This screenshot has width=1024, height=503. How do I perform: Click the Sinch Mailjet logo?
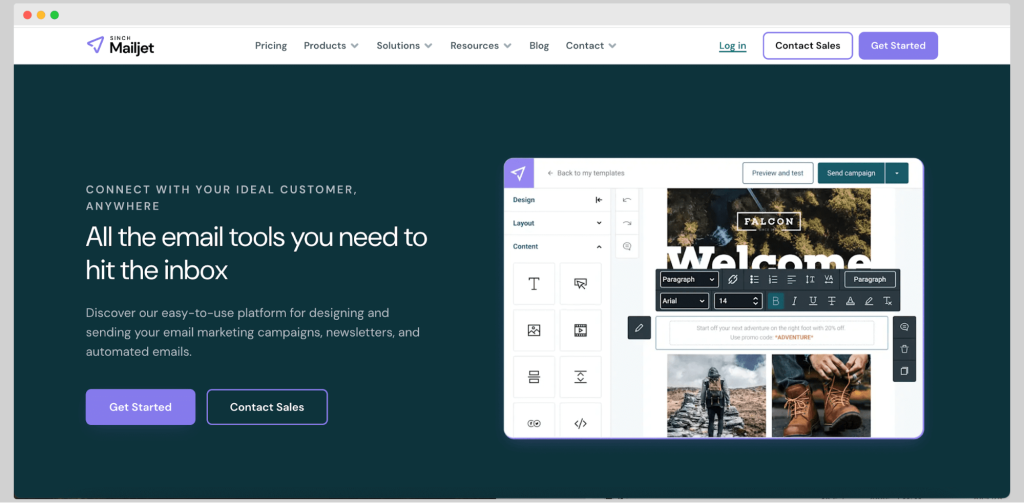tap(120, 45)
